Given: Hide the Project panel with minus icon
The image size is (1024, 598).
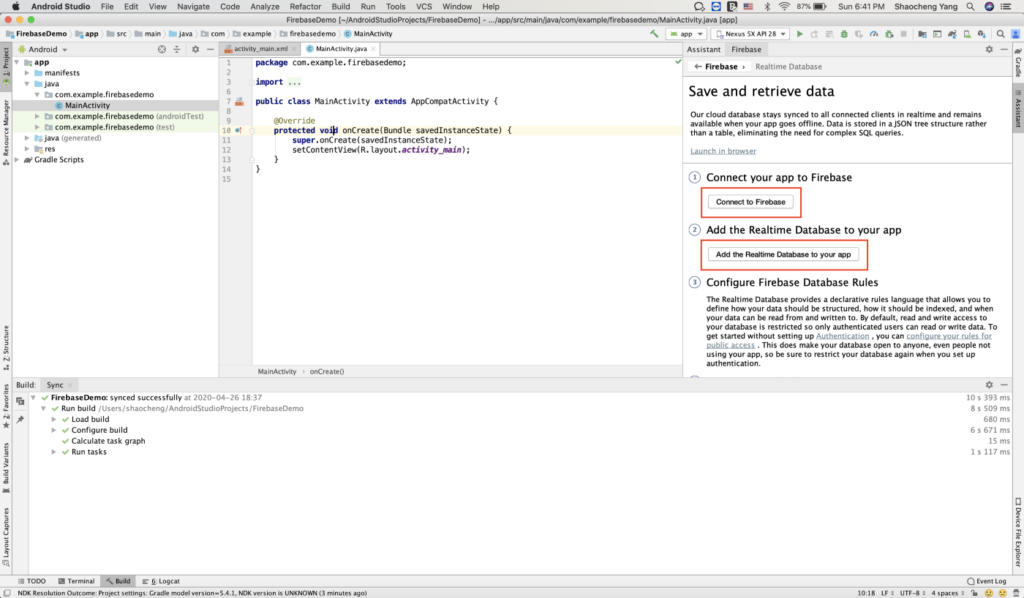Looking at the screenshot, I should (210, 50).
